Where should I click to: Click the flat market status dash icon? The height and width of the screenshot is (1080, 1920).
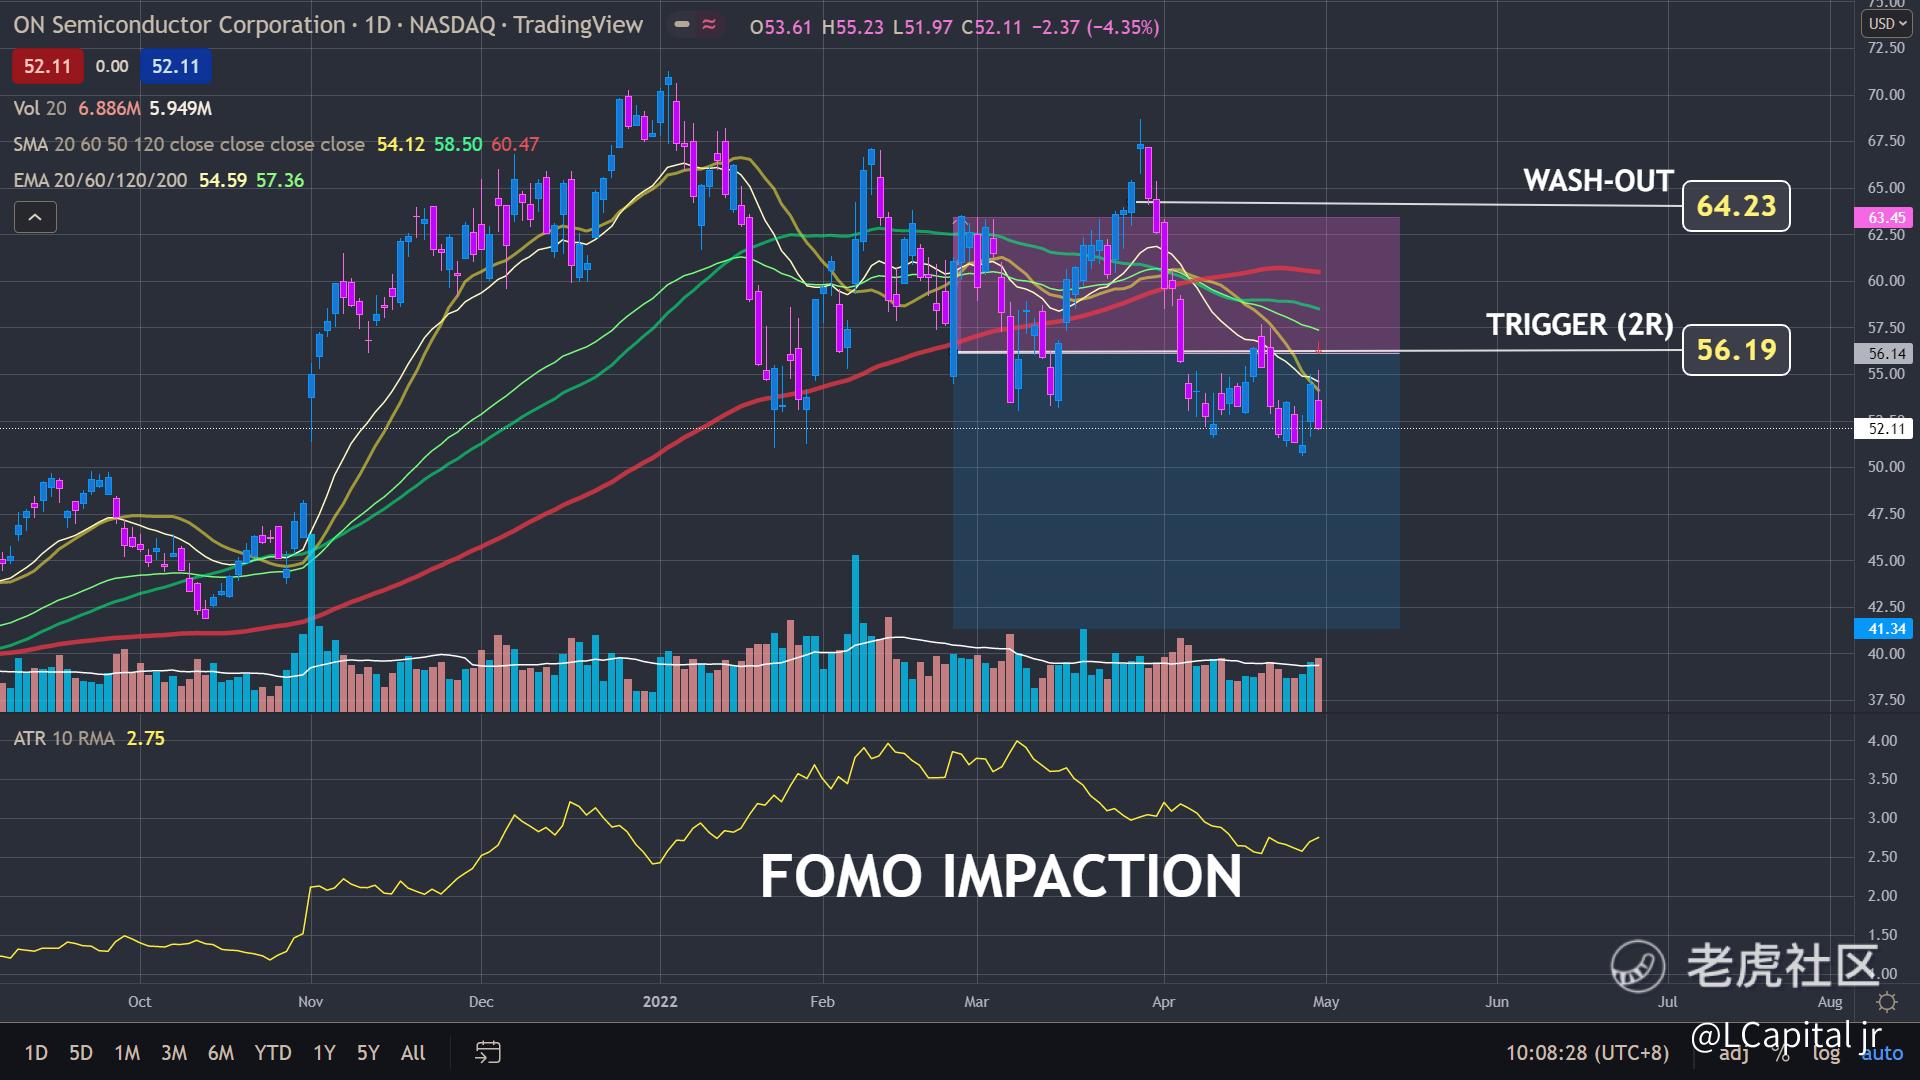point(682,25)
